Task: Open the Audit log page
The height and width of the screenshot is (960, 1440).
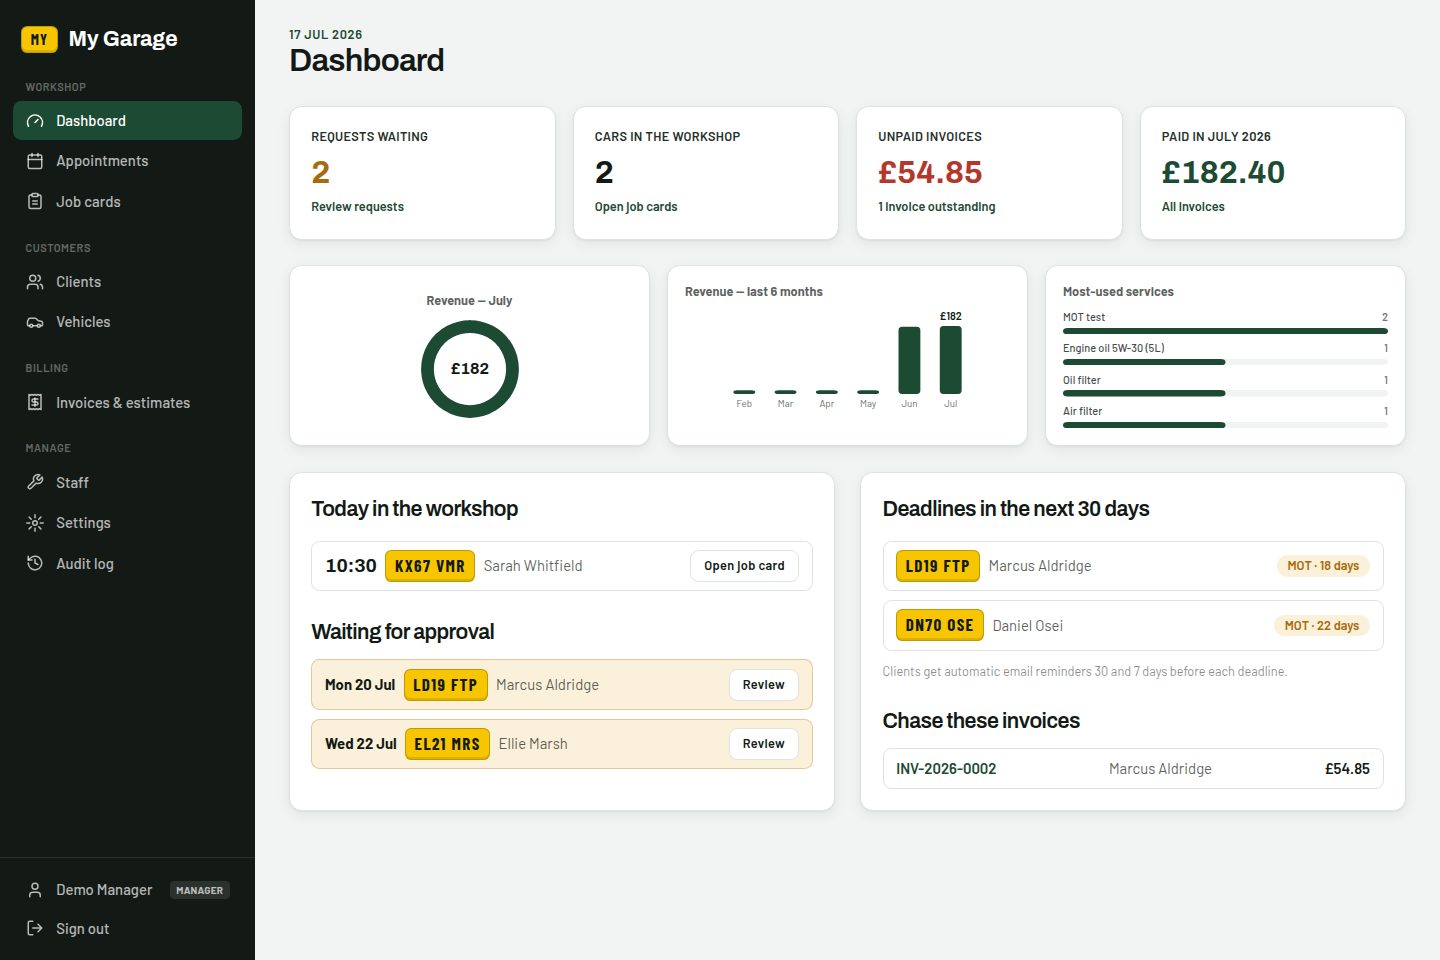Action: 127,564
